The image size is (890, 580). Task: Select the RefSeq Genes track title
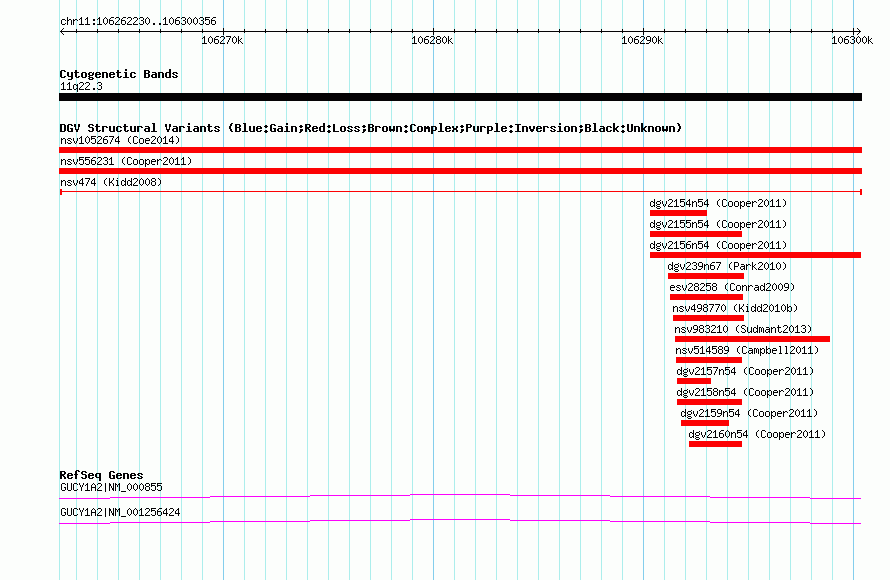coord(102,476)
